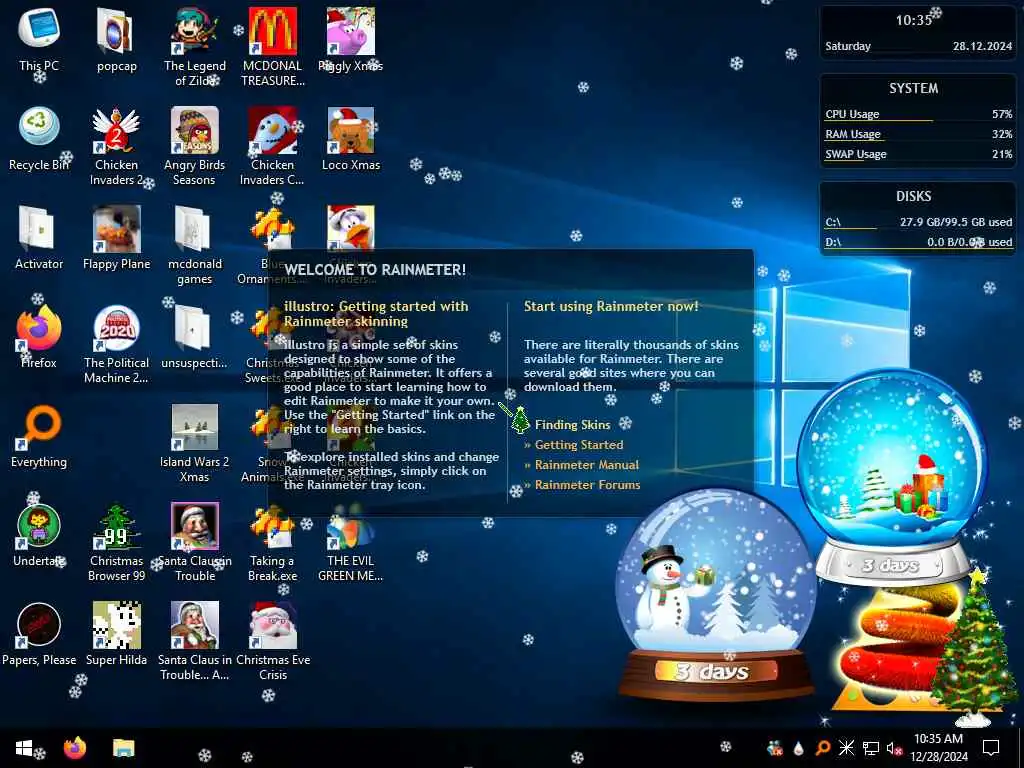1024x768 pixels.
Task: Open the Rainmeter Forums link
Action: coord(587,485)
